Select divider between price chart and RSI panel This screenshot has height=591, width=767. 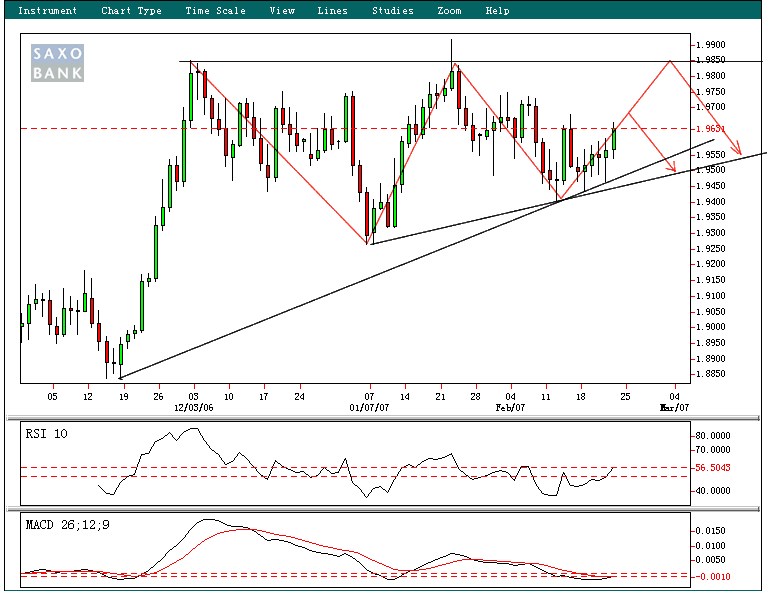(383, 418)
